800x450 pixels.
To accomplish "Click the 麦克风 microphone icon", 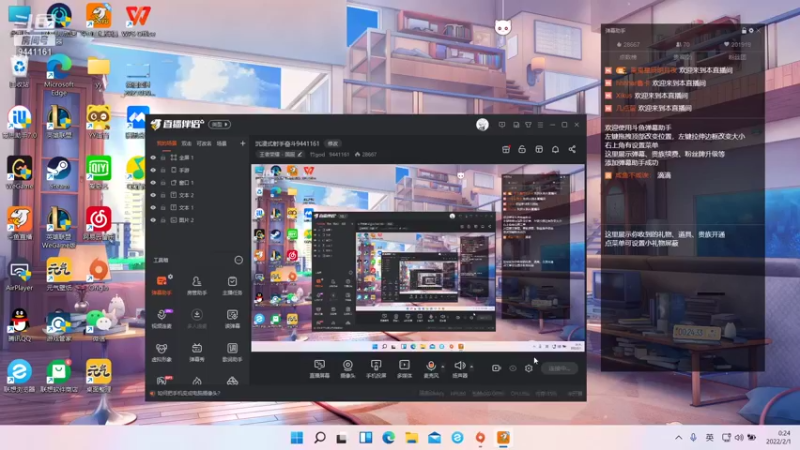I will [431, 368].
